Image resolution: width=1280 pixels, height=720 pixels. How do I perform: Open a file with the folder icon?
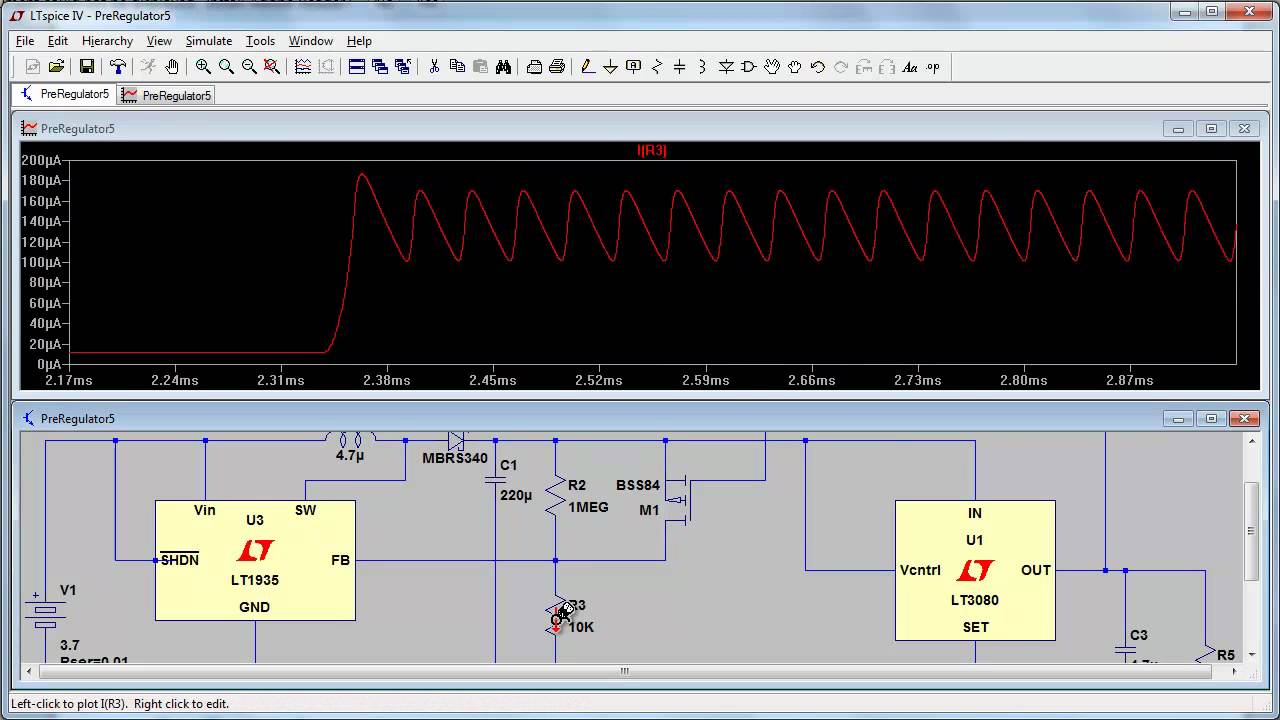pyautogui.click(x=56, y=67)
